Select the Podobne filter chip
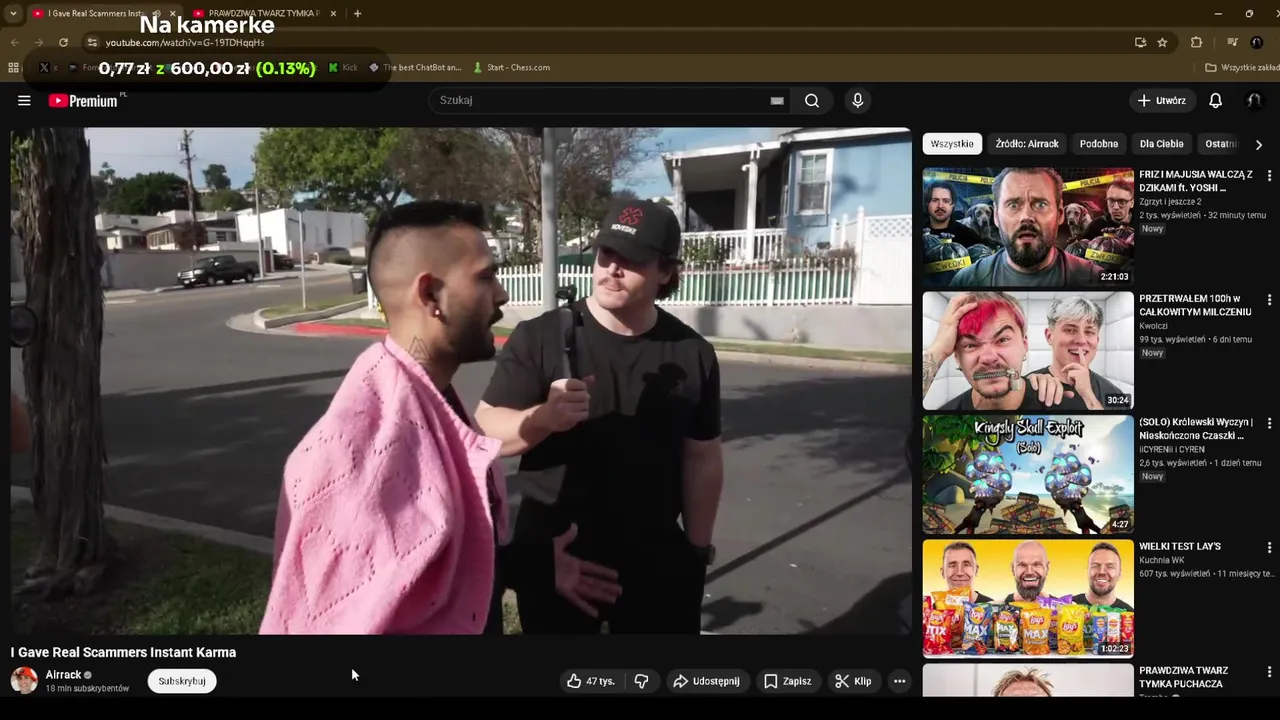The width and height of the screenshot is (1280, 720). [x=1099, y=144]
